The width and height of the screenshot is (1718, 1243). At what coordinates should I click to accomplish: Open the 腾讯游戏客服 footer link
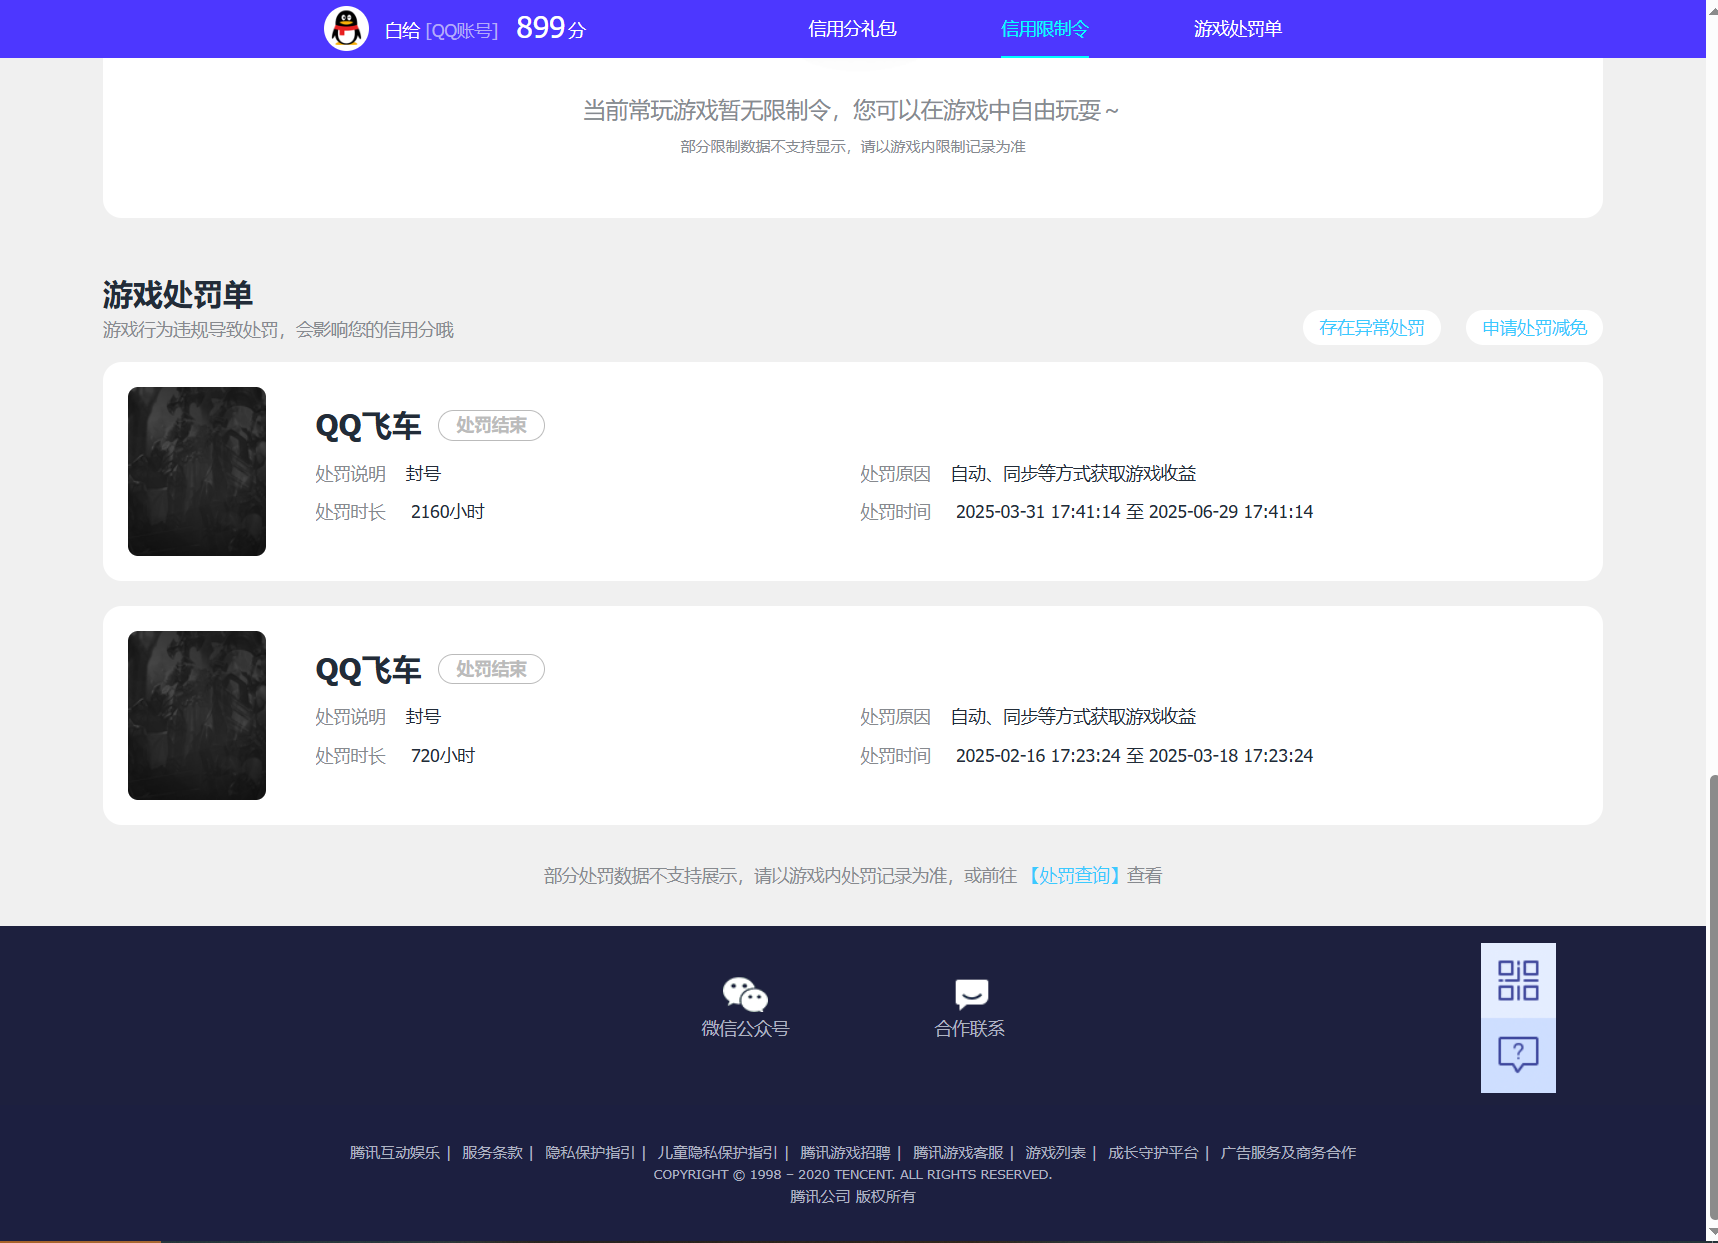click(958, 1153)
